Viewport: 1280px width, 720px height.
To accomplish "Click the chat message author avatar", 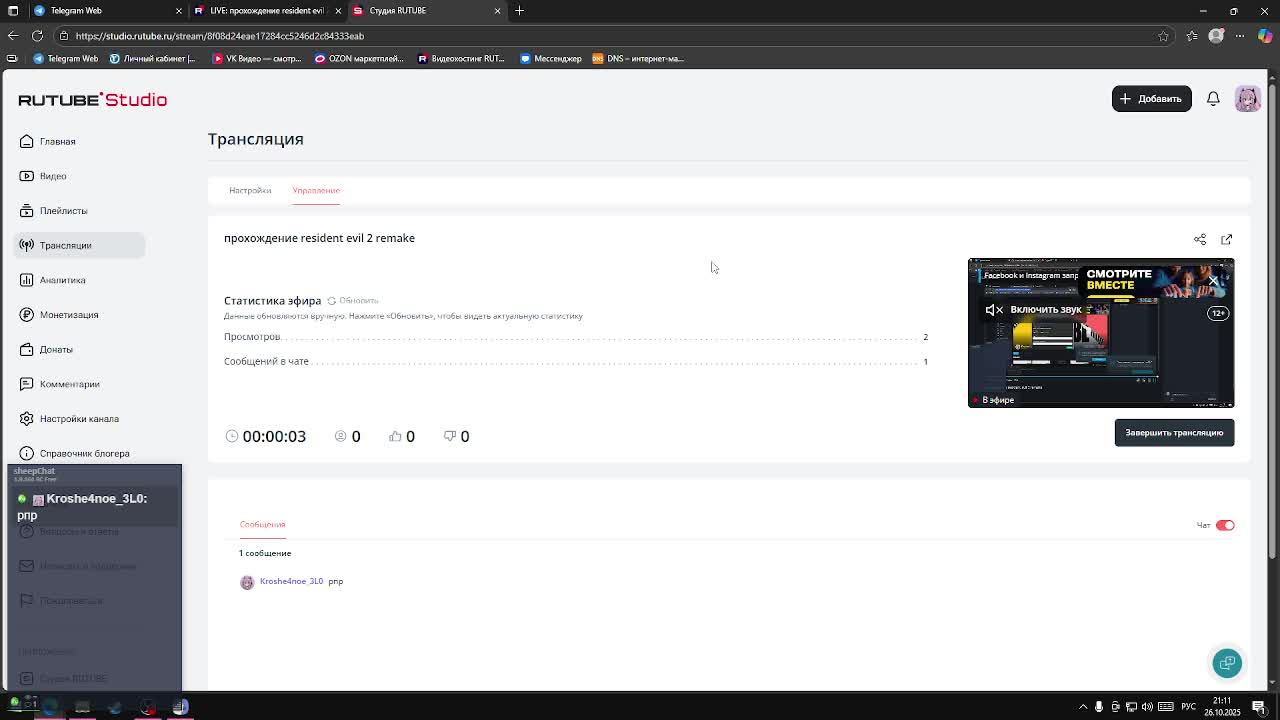I will pyautogui.click(x=247, y=582).
